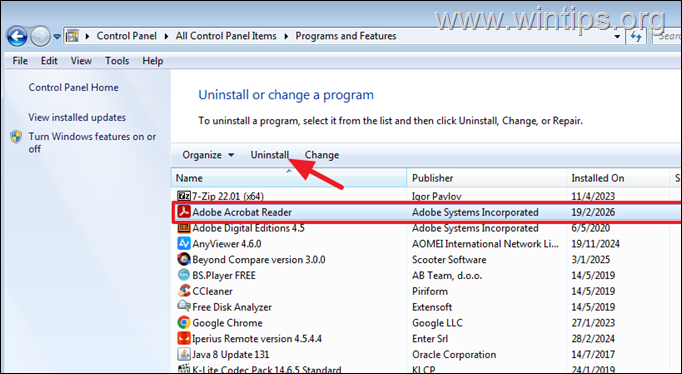The image size is (682, 374).
Task: Open the Help menu
Action: point(153,61)
